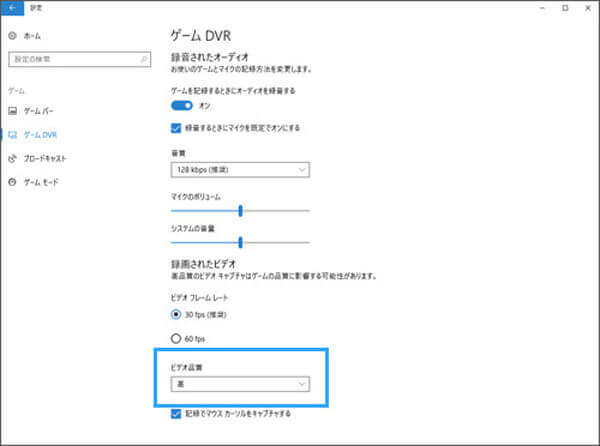Toggle audio recording switch off
The image size is (600, 446).
click(x=182, y=106)
